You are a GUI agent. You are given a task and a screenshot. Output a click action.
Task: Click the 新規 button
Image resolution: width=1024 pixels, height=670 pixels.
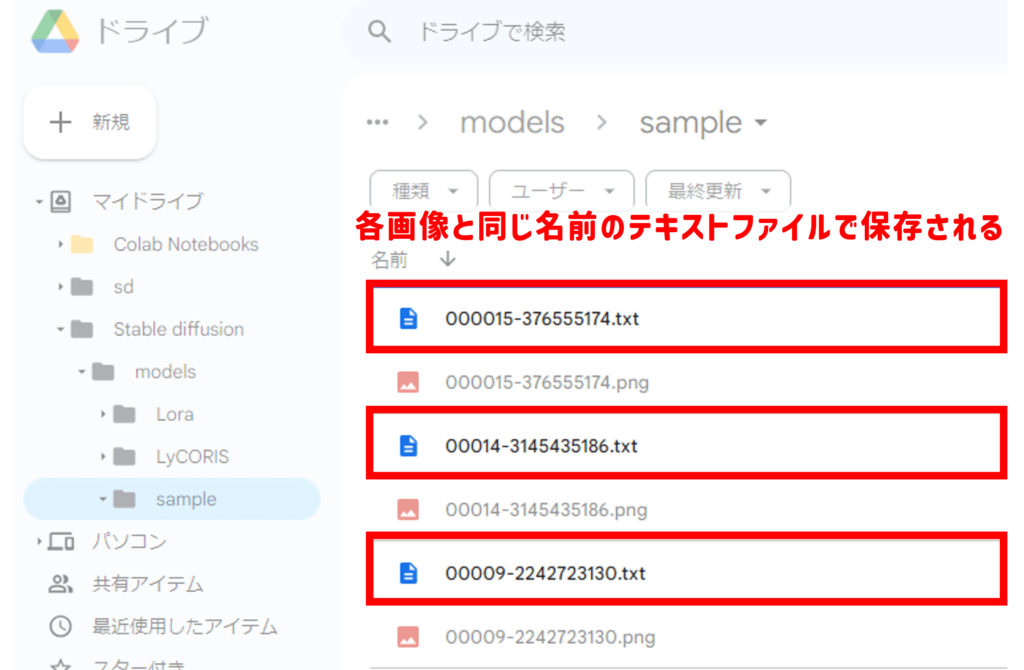coord(90,122)
